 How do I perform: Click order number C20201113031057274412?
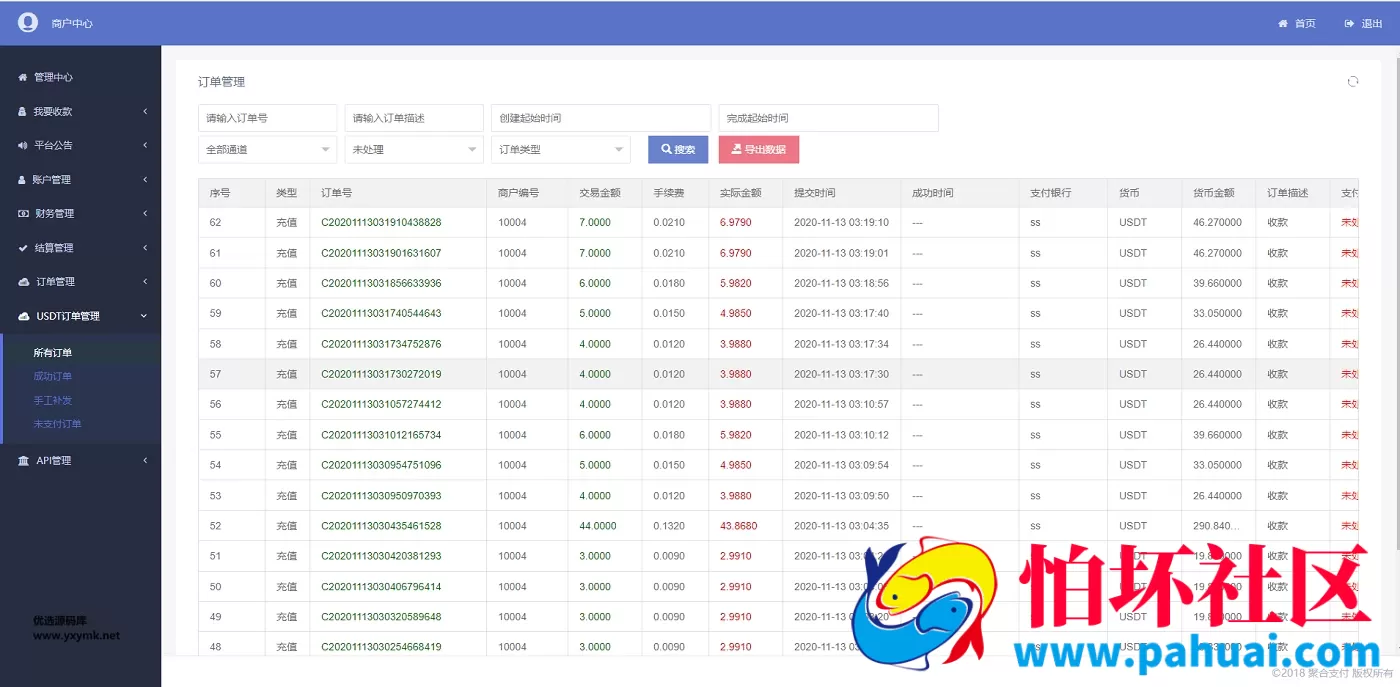[381, 404]
